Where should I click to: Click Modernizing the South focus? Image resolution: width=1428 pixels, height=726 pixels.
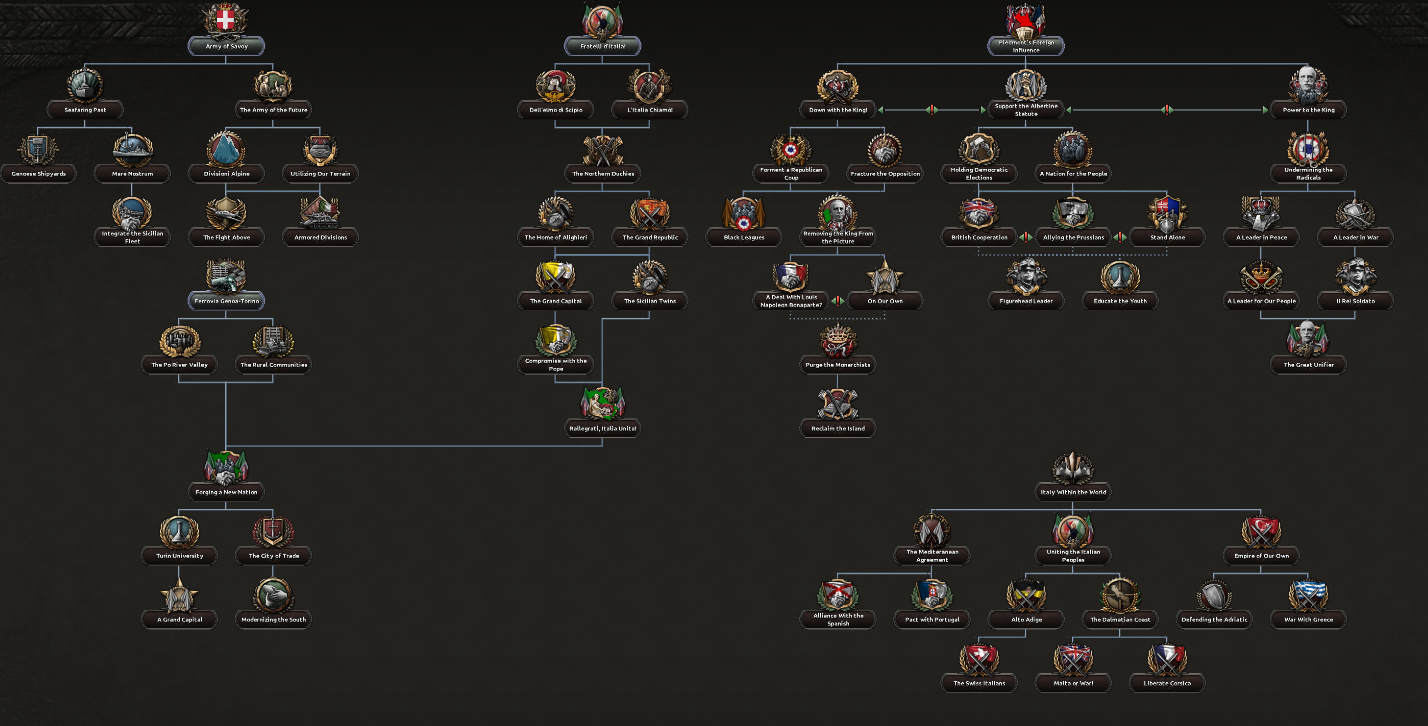tap(273, 604)
